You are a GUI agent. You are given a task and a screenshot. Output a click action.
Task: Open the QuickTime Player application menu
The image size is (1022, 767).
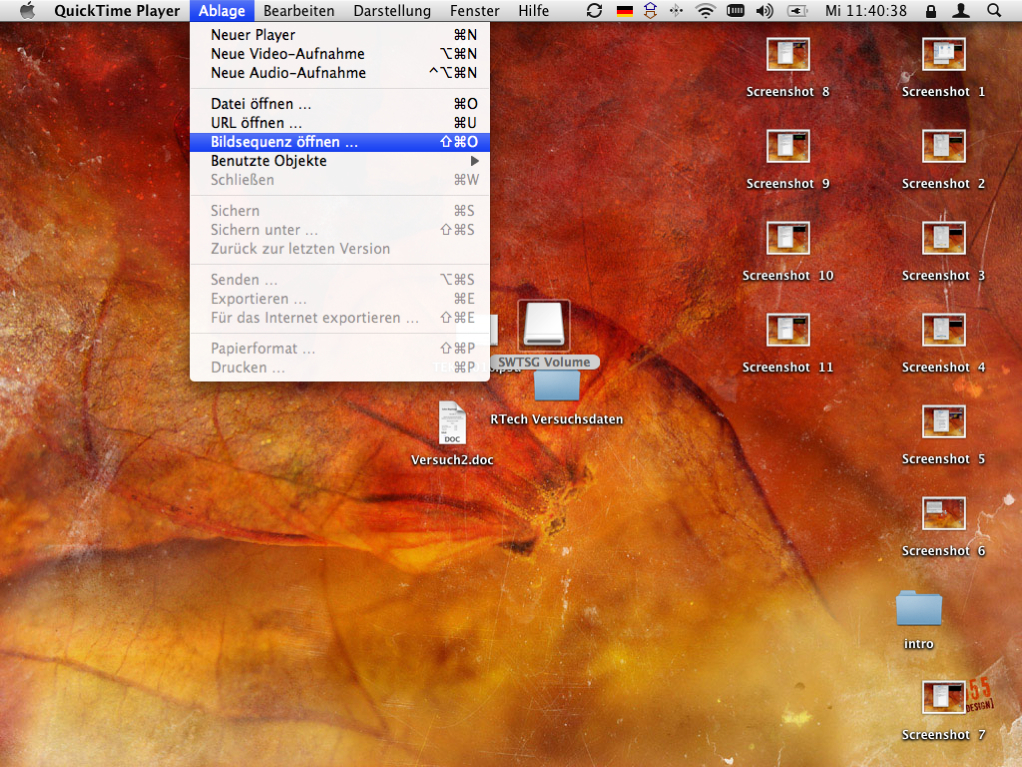point(117,10)
